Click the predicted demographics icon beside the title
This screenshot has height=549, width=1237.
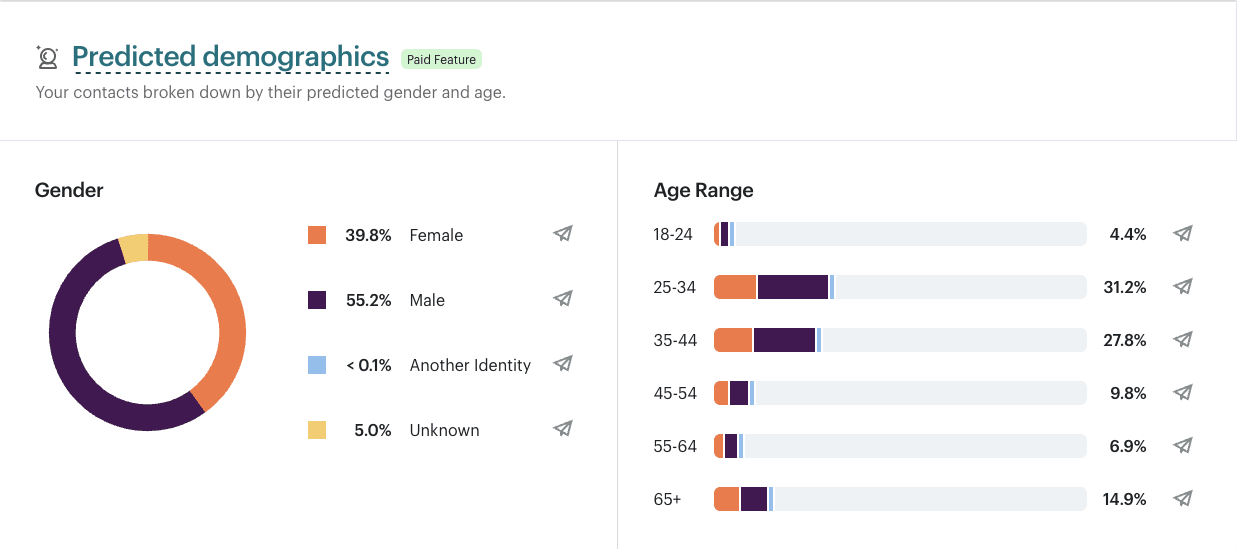point(47,58)
